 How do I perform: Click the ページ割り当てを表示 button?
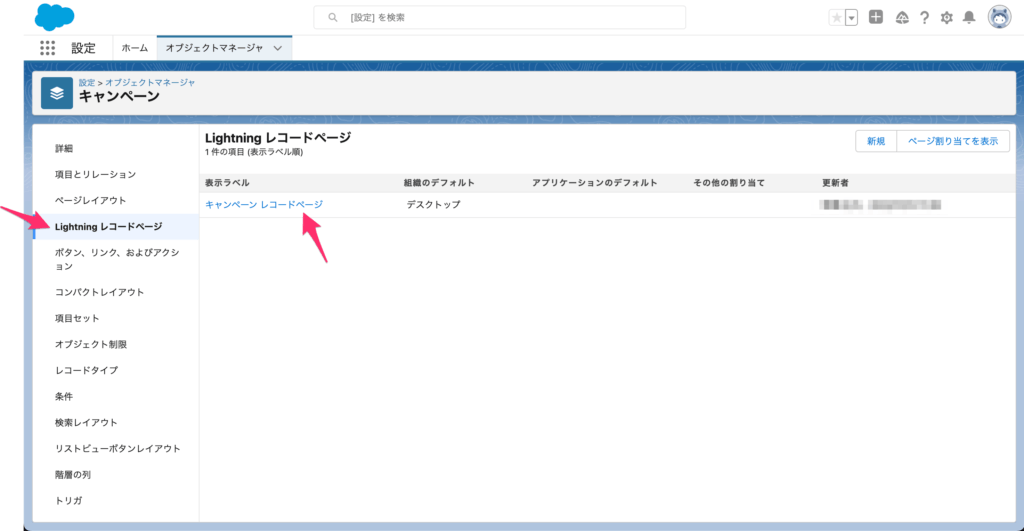(952, 141)
